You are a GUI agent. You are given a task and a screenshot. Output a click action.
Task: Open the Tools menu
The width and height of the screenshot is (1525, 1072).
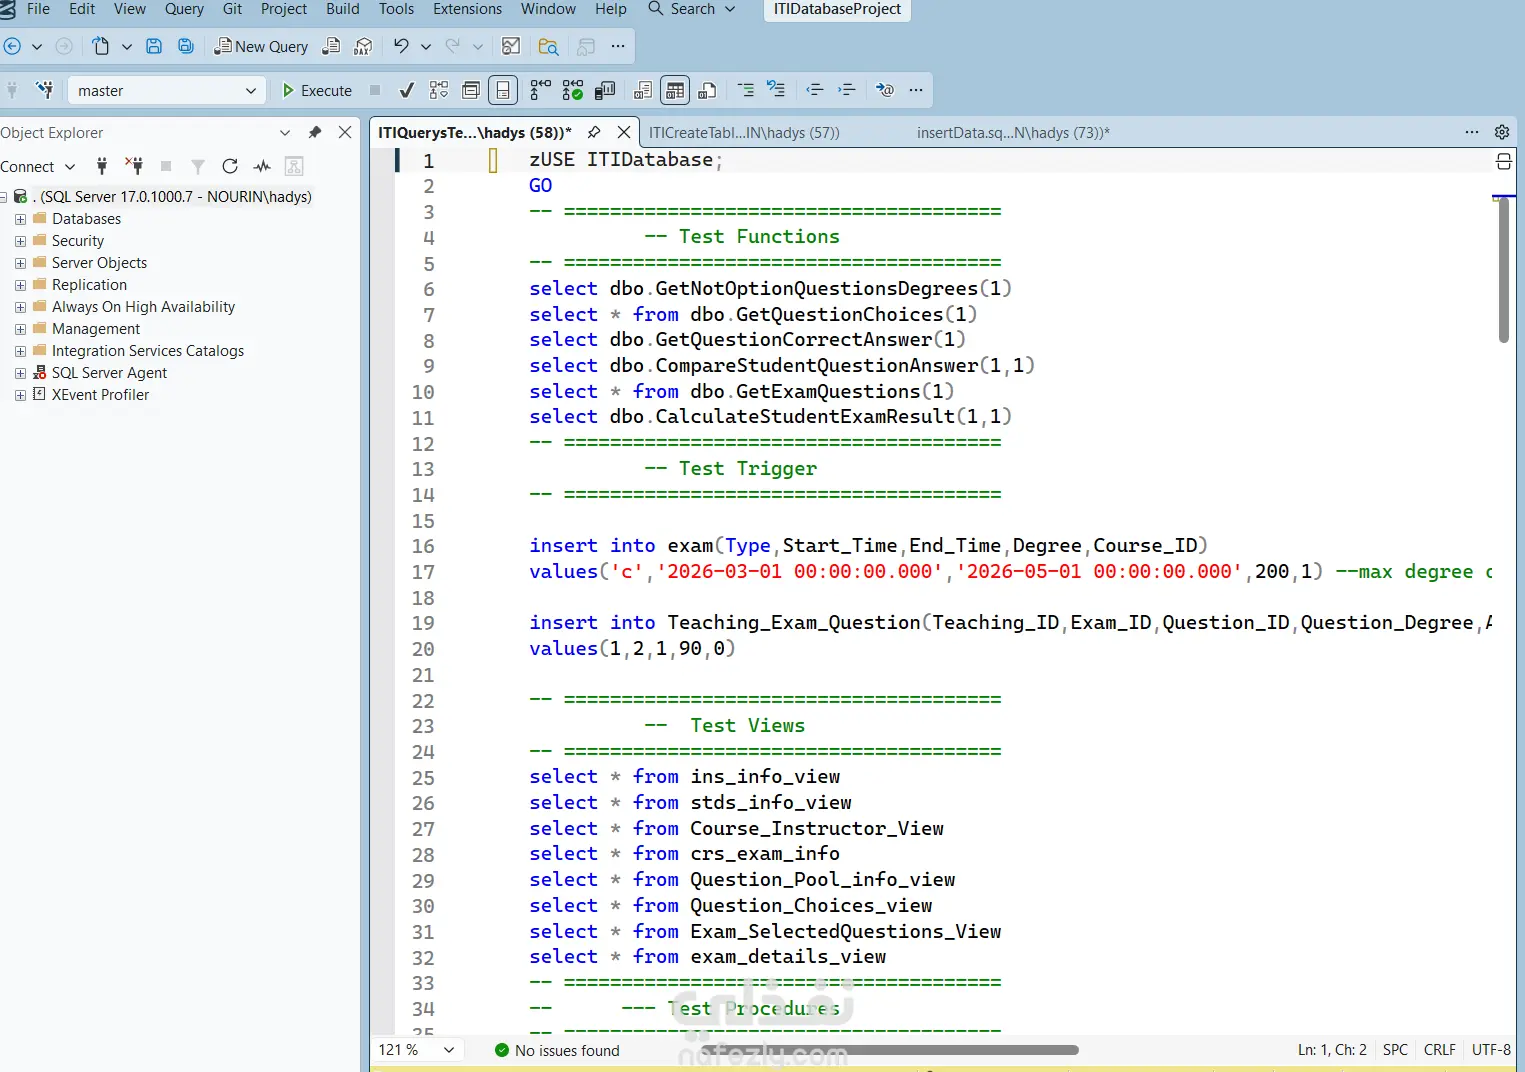(x=396, y=9)
